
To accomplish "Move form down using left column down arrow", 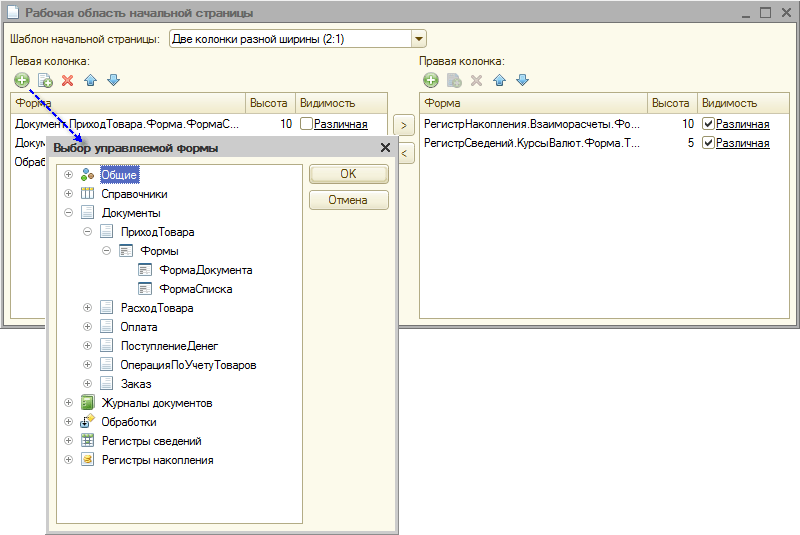I will coord(113,80).
